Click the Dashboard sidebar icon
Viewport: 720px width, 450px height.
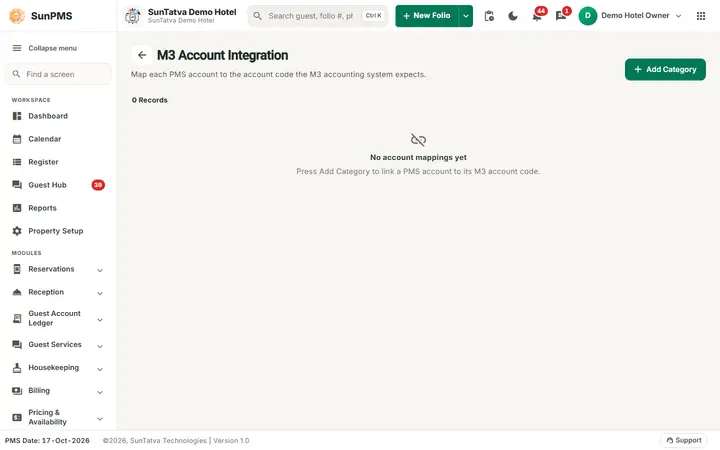(x=17, y=116)
